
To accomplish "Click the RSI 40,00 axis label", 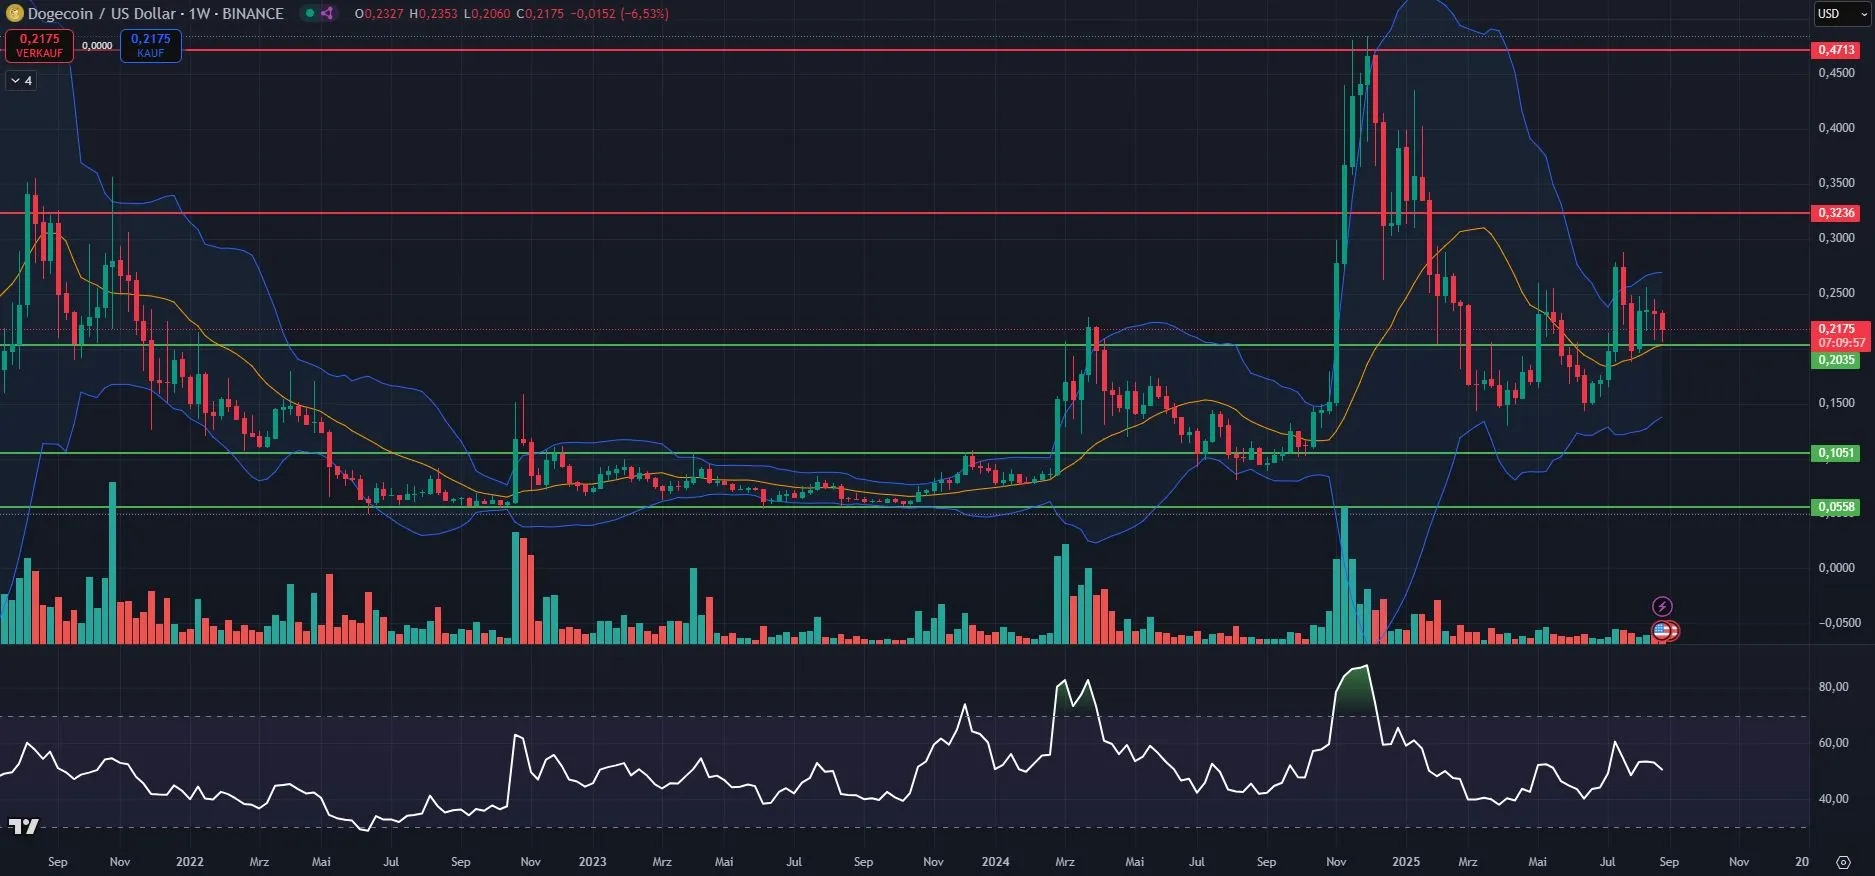I will pyautogui.click(x=1833, y=799).
